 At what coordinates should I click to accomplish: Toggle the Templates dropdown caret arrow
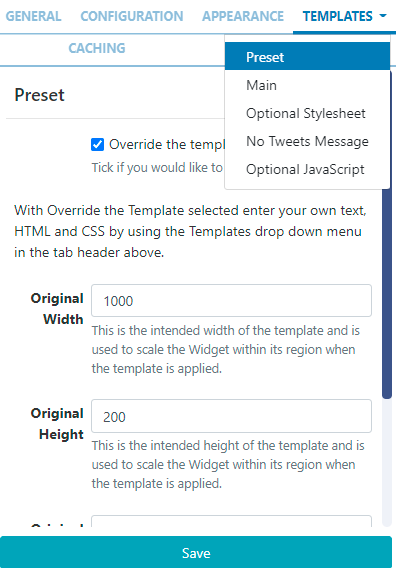pos(383,16)
